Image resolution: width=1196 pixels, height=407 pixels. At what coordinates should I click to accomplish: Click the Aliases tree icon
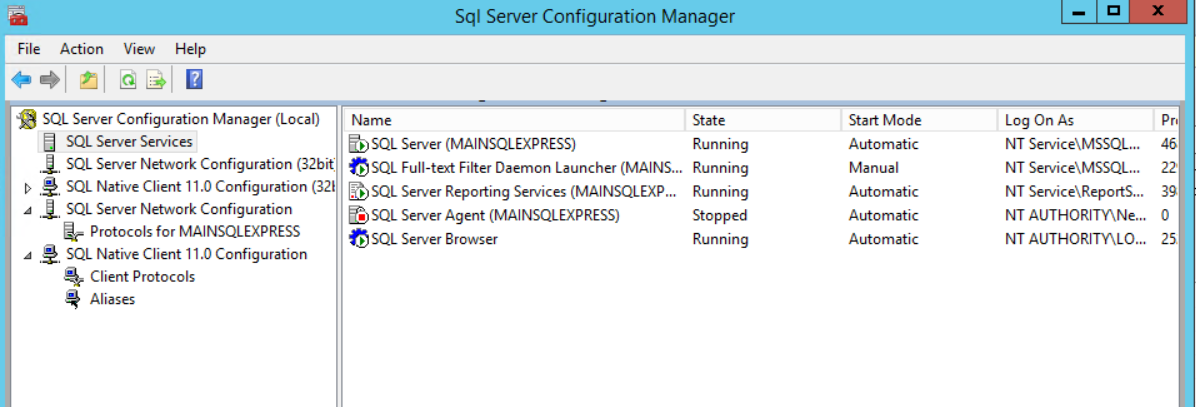coord(74,299)
